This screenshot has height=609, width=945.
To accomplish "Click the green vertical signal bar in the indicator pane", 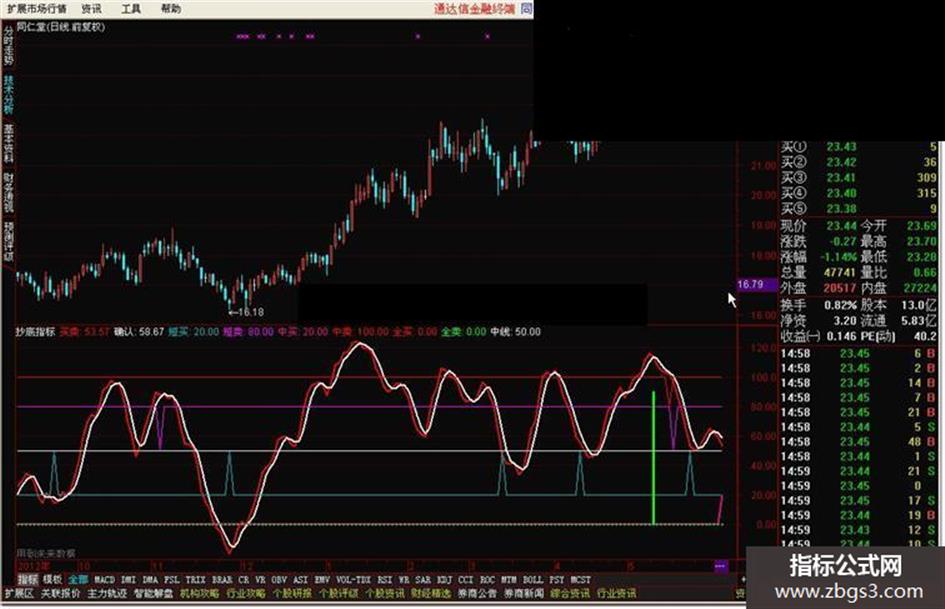I will pos(653,458).
